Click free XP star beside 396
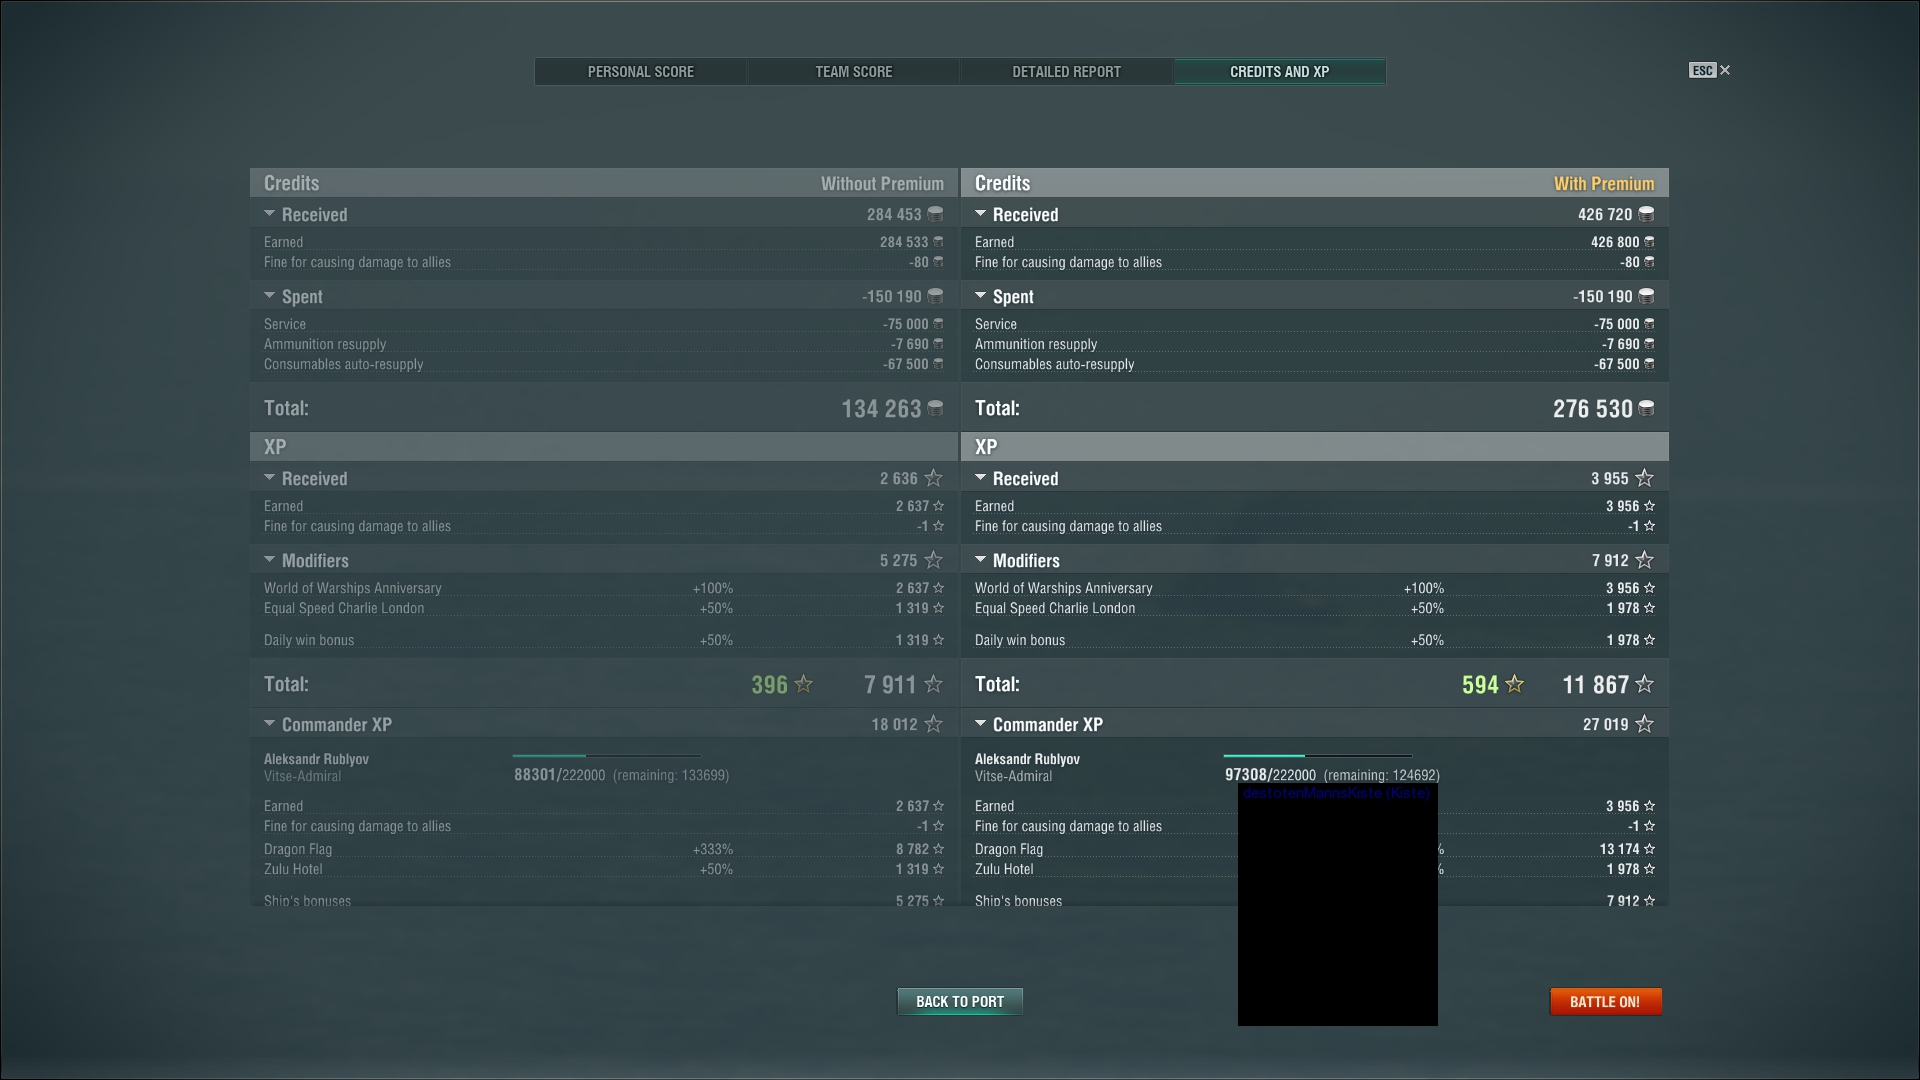Viewport: 1920px width, 1080px height. click(803, 684)
